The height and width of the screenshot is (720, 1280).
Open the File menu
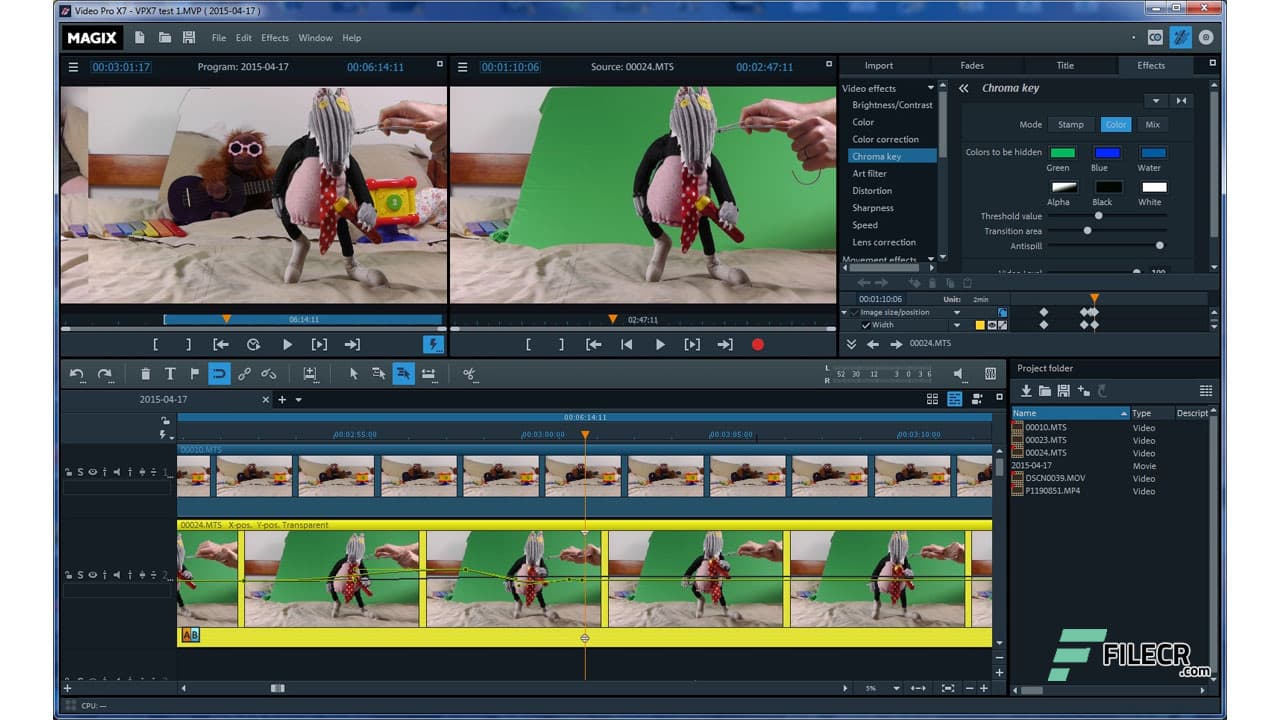click(x=218, y=37)
